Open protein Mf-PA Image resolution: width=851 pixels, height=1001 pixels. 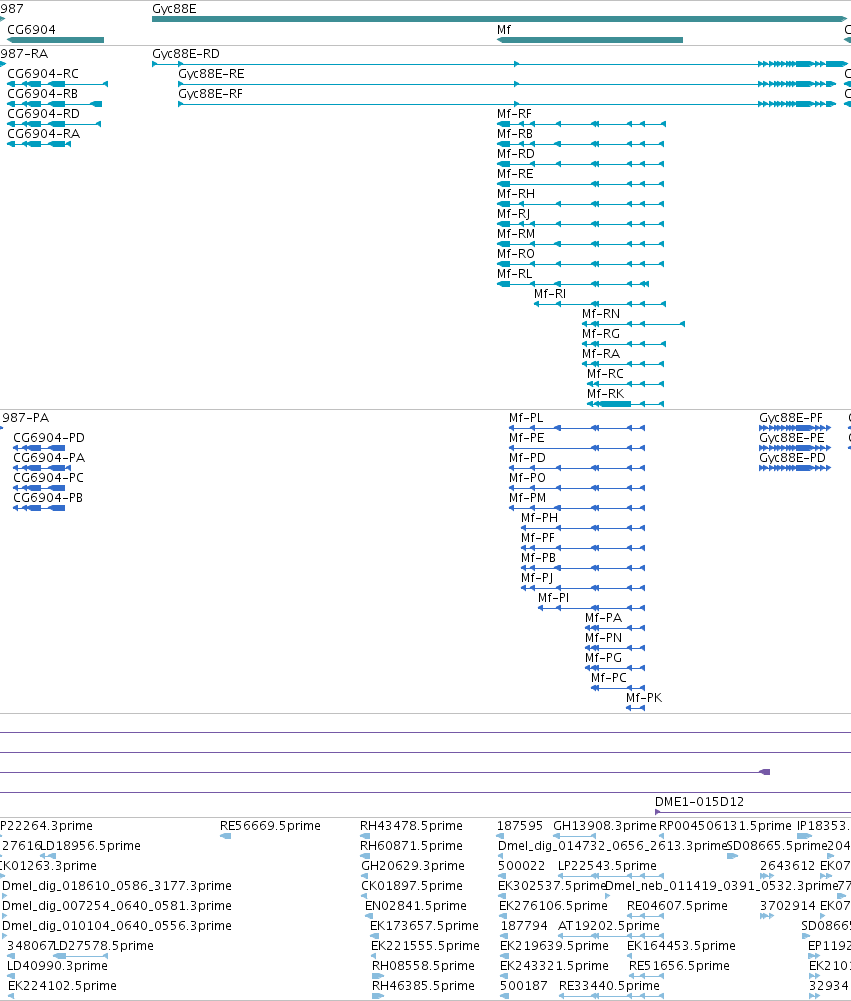[603, 618]
